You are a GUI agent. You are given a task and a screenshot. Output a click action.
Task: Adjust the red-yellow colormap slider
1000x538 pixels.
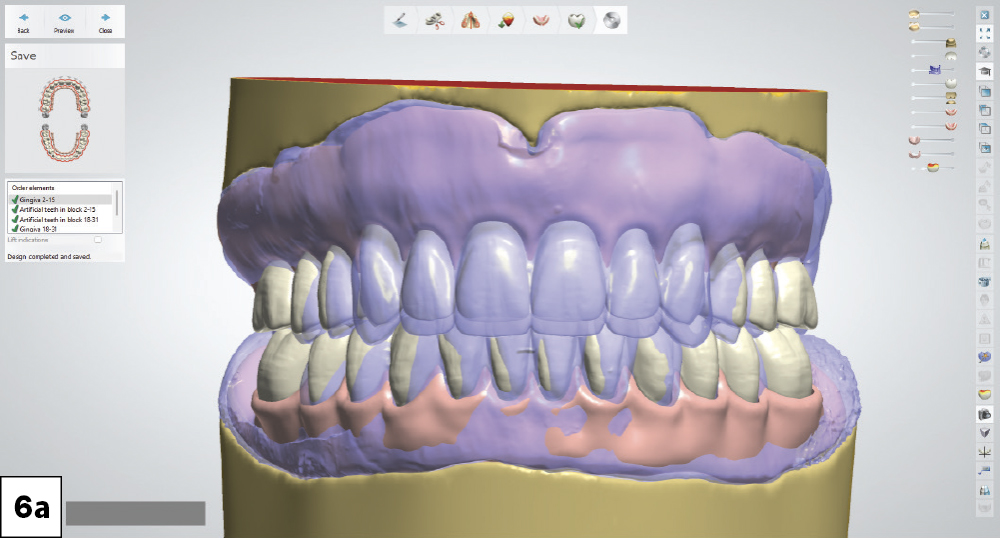point(934,168)
